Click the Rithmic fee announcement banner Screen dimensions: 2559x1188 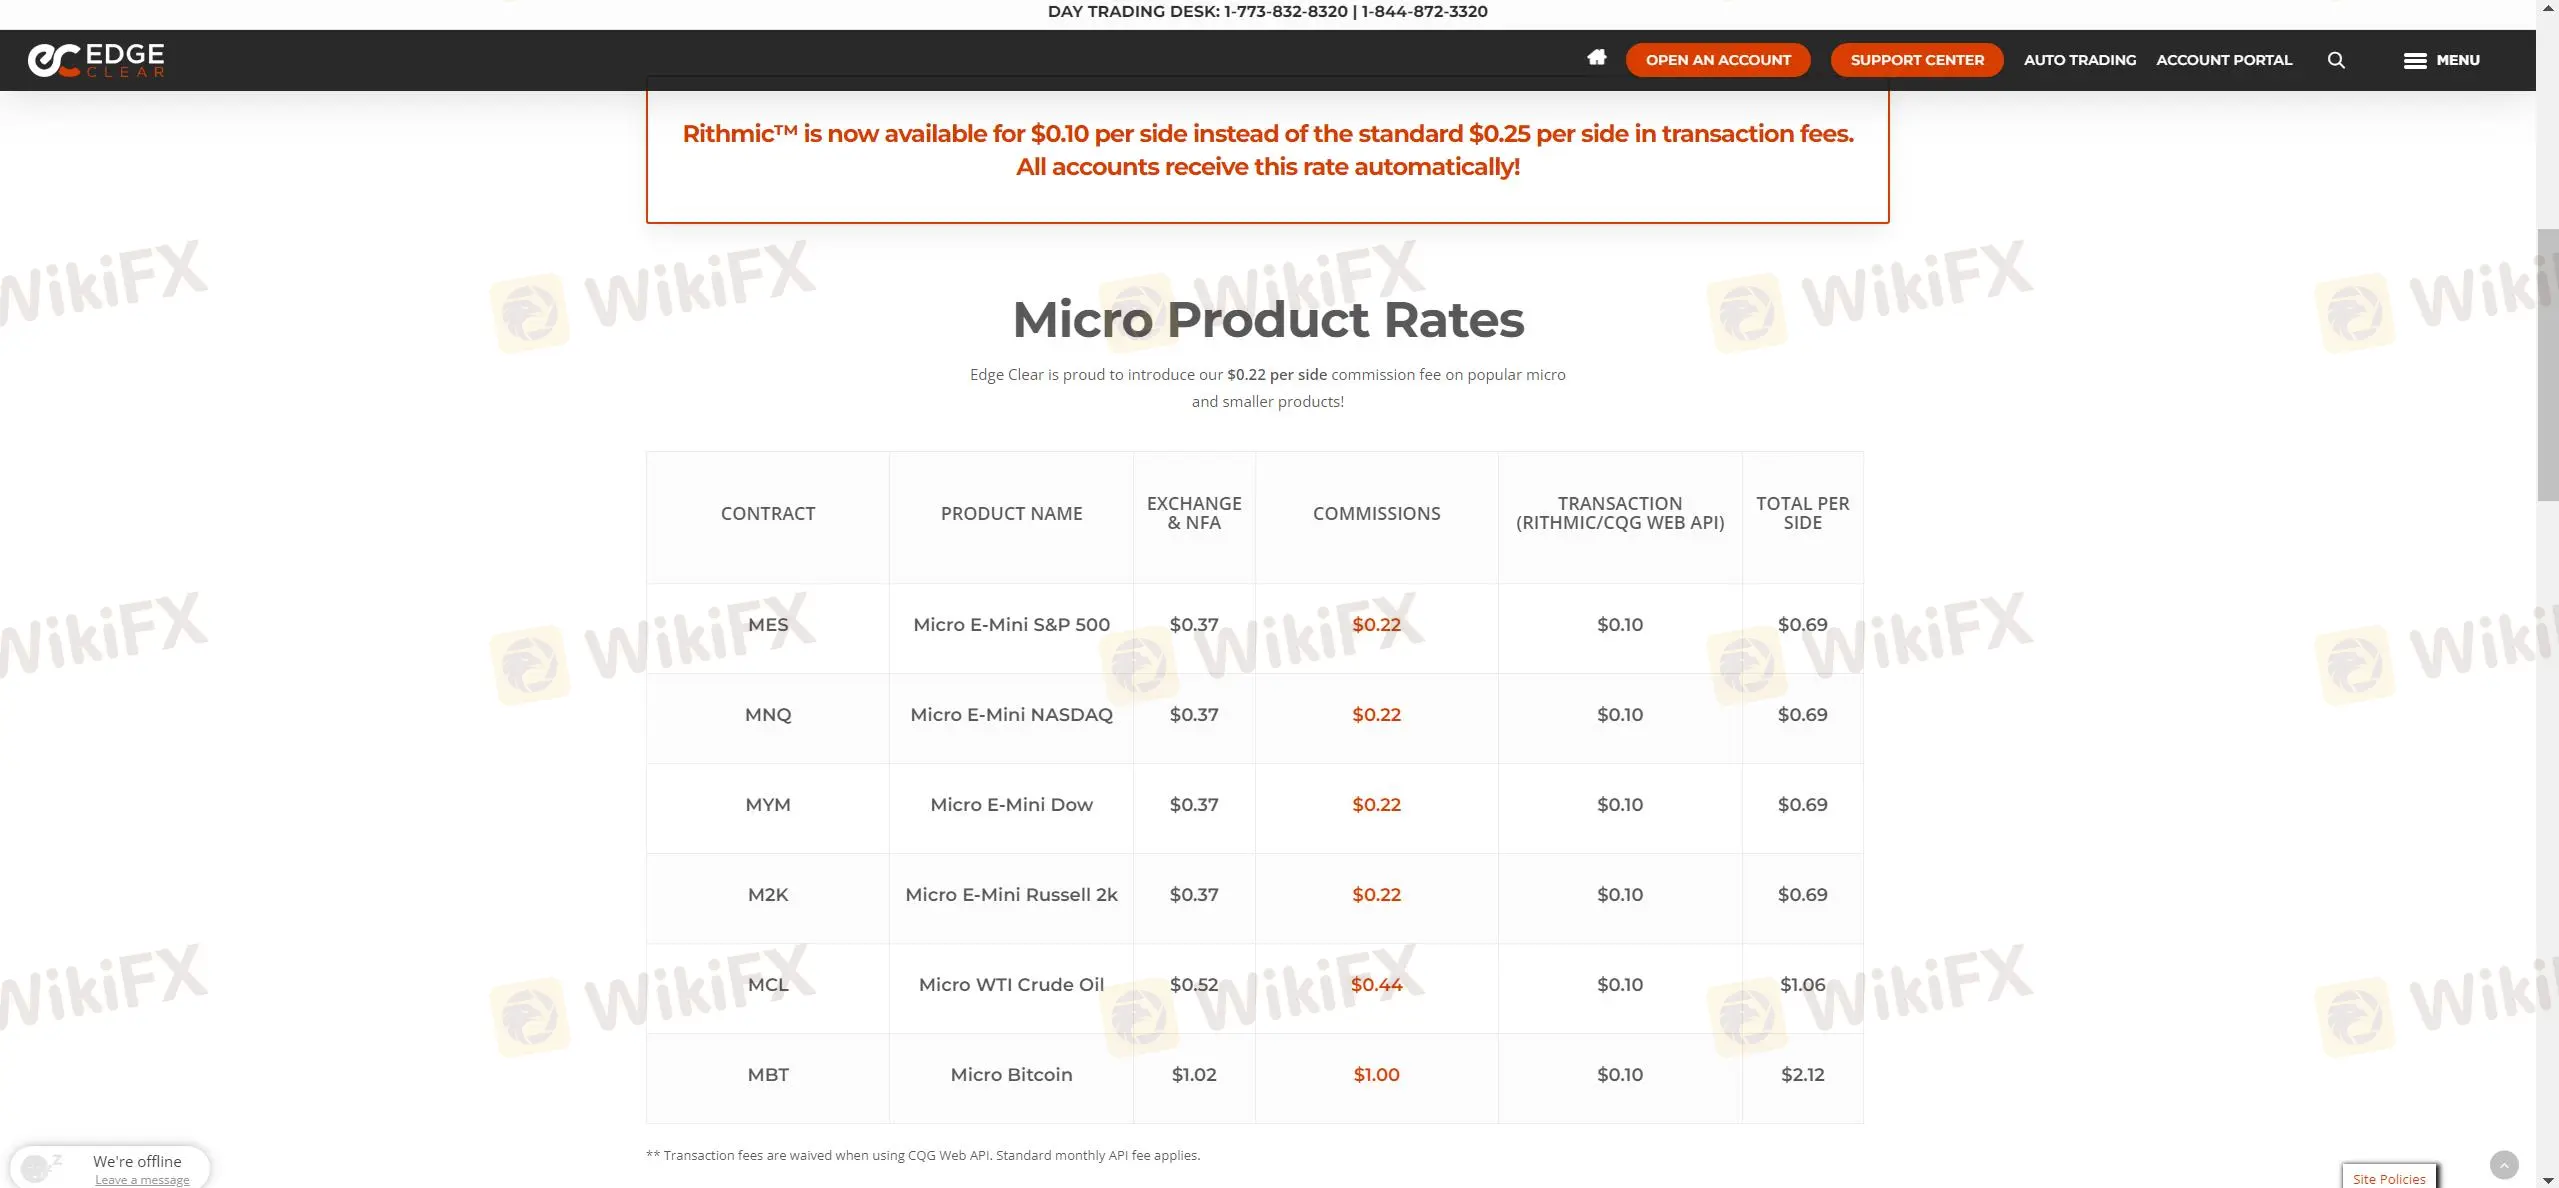[x=1267, y=150]
